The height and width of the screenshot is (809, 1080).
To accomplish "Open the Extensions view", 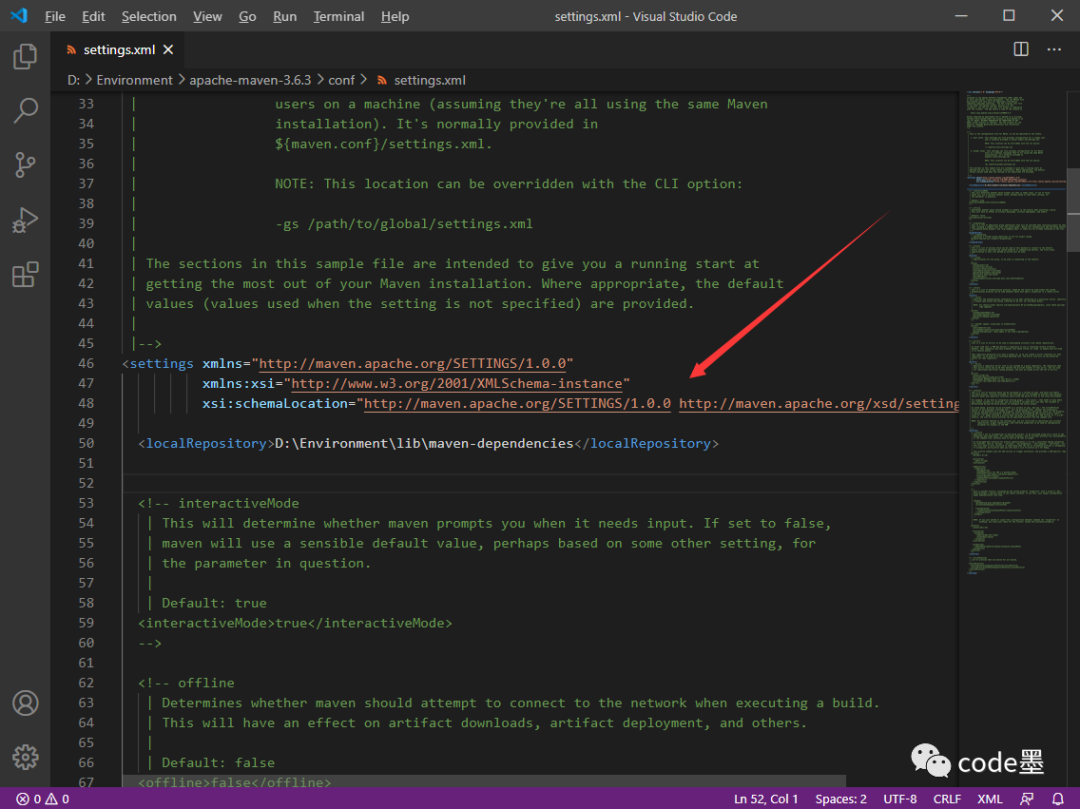I will (25, 275).
